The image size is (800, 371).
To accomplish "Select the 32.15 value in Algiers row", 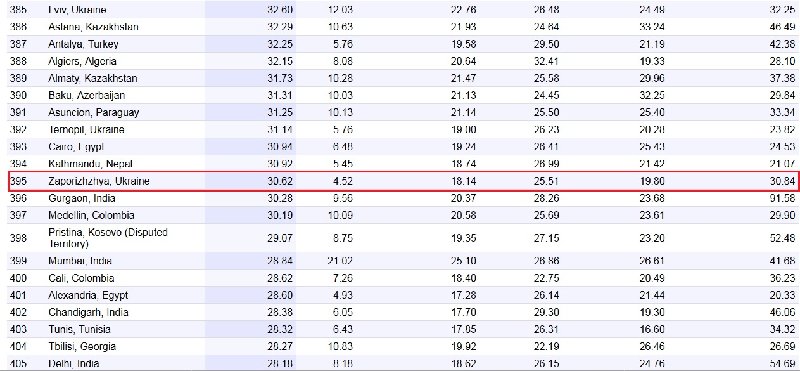I will 280,61.
